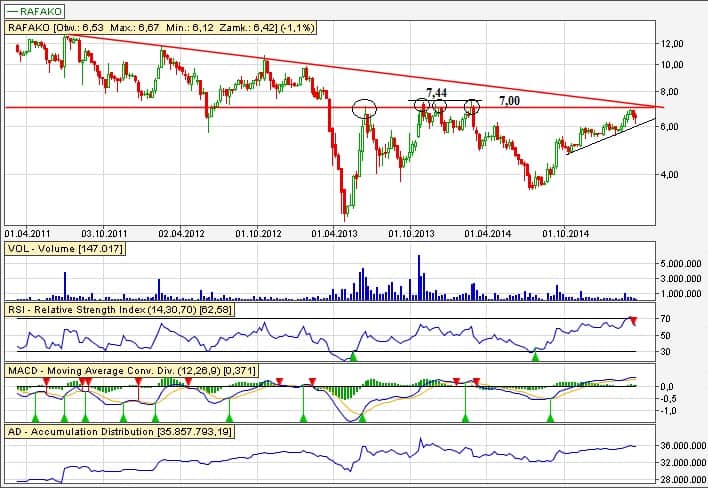Click the 7,00 text annotation
The height and width of the screenshot is (489, 708).
pyautogui.click(x=509, y=101)
